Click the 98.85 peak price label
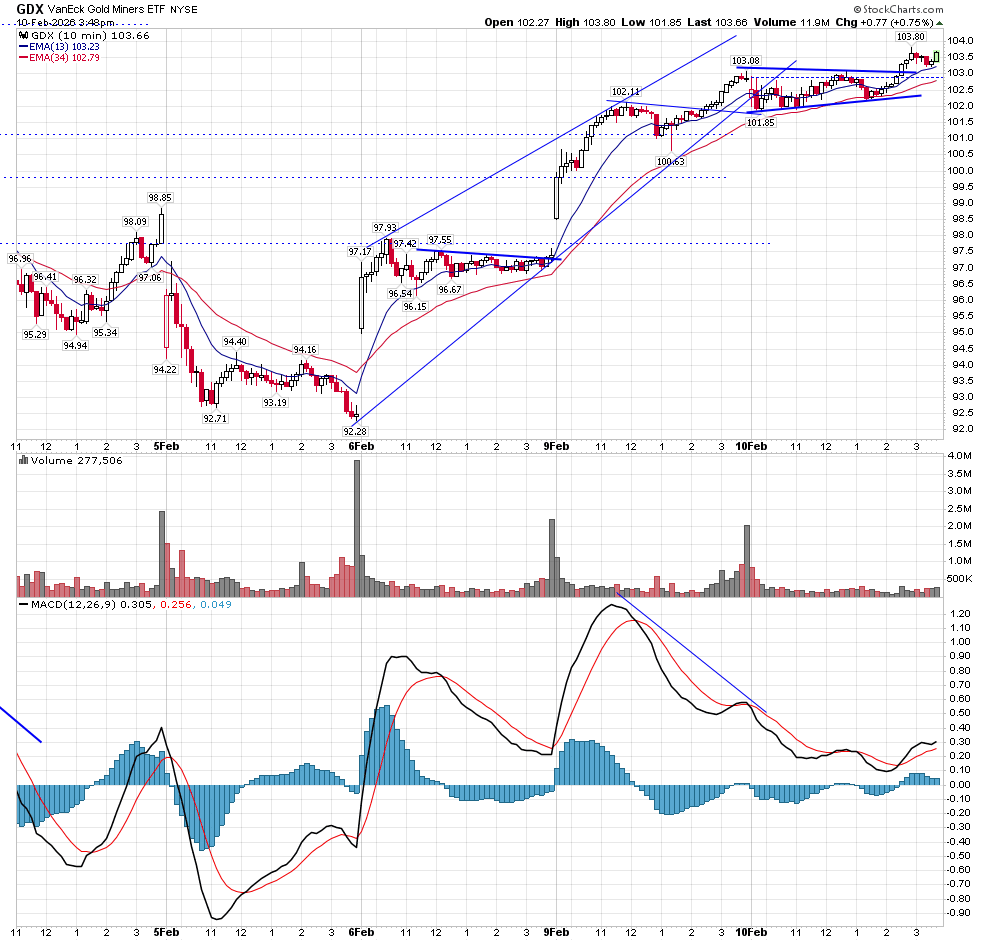 160,197
